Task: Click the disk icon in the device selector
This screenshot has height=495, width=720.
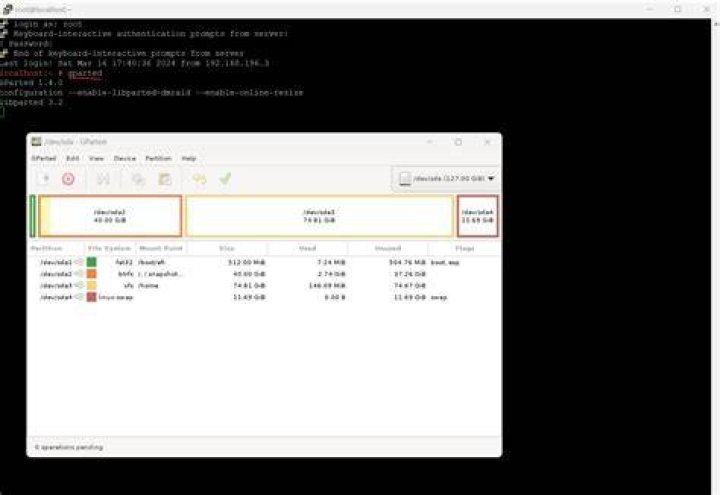Action: 405,179
